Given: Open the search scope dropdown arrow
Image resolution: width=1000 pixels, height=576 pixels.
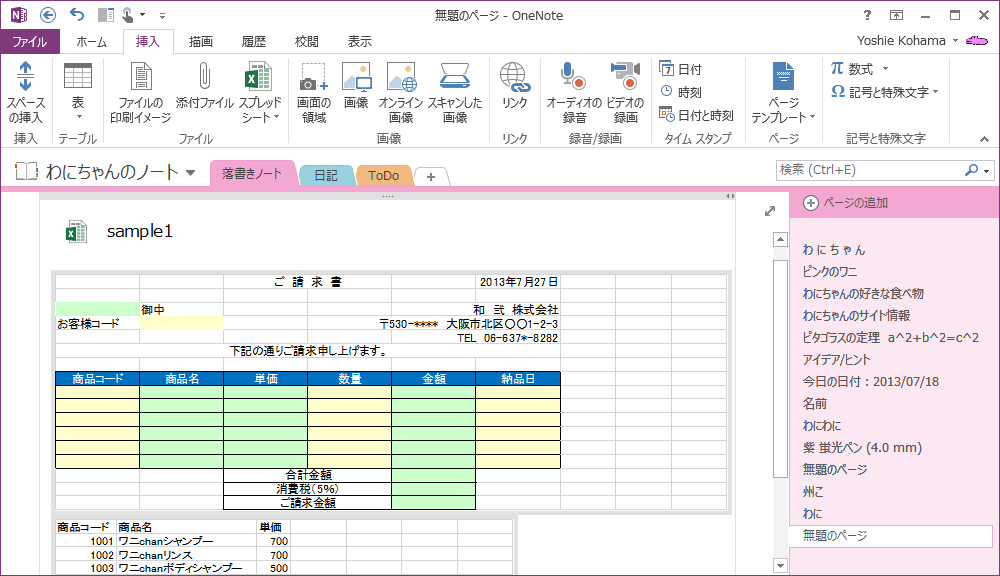Looking at the screenshot, I should click(987, 170).
